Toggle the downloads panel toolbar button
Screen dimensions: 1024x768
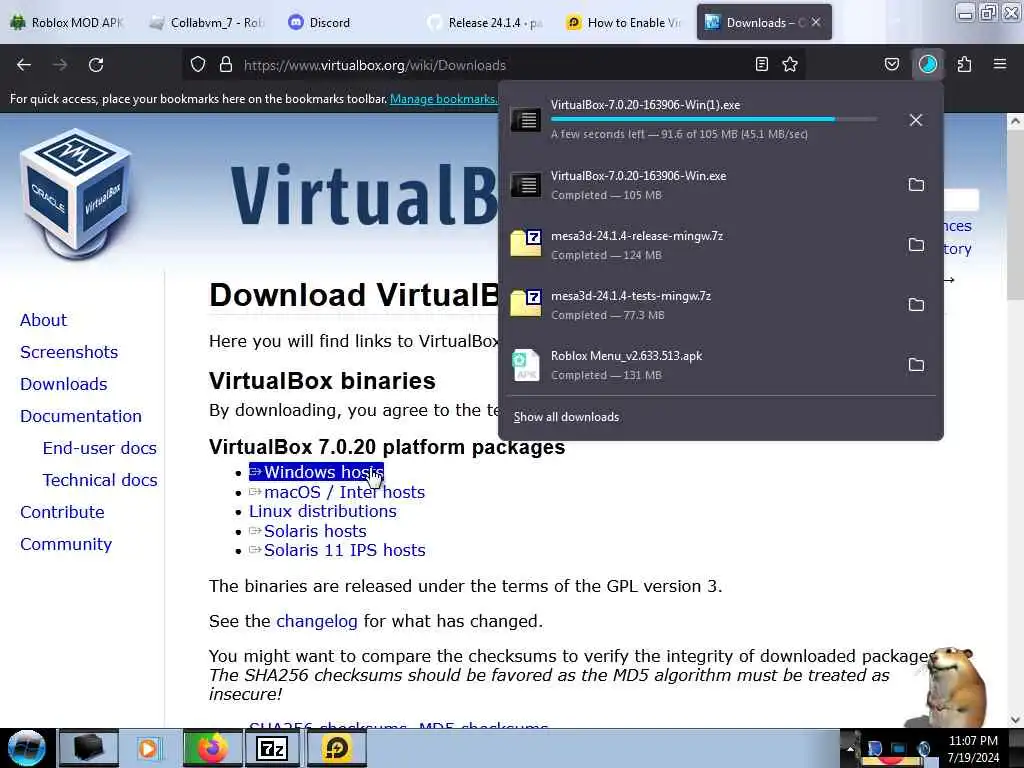(928, 64)
